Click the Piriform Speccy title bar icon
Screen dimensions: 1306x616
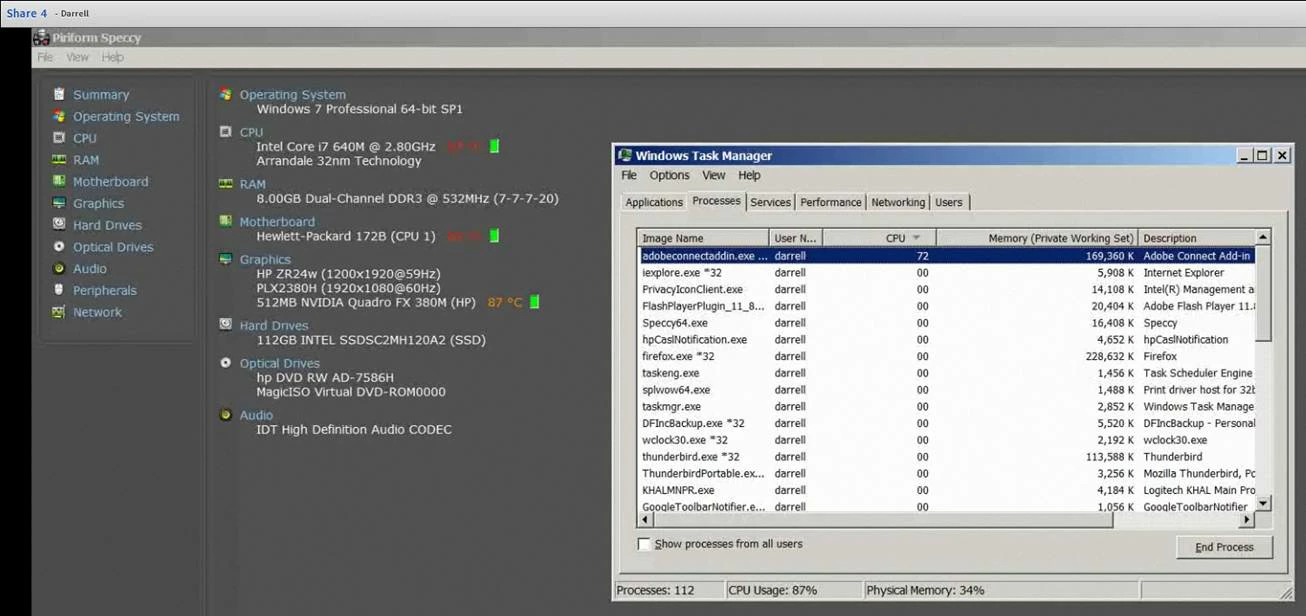coord(41,37)
